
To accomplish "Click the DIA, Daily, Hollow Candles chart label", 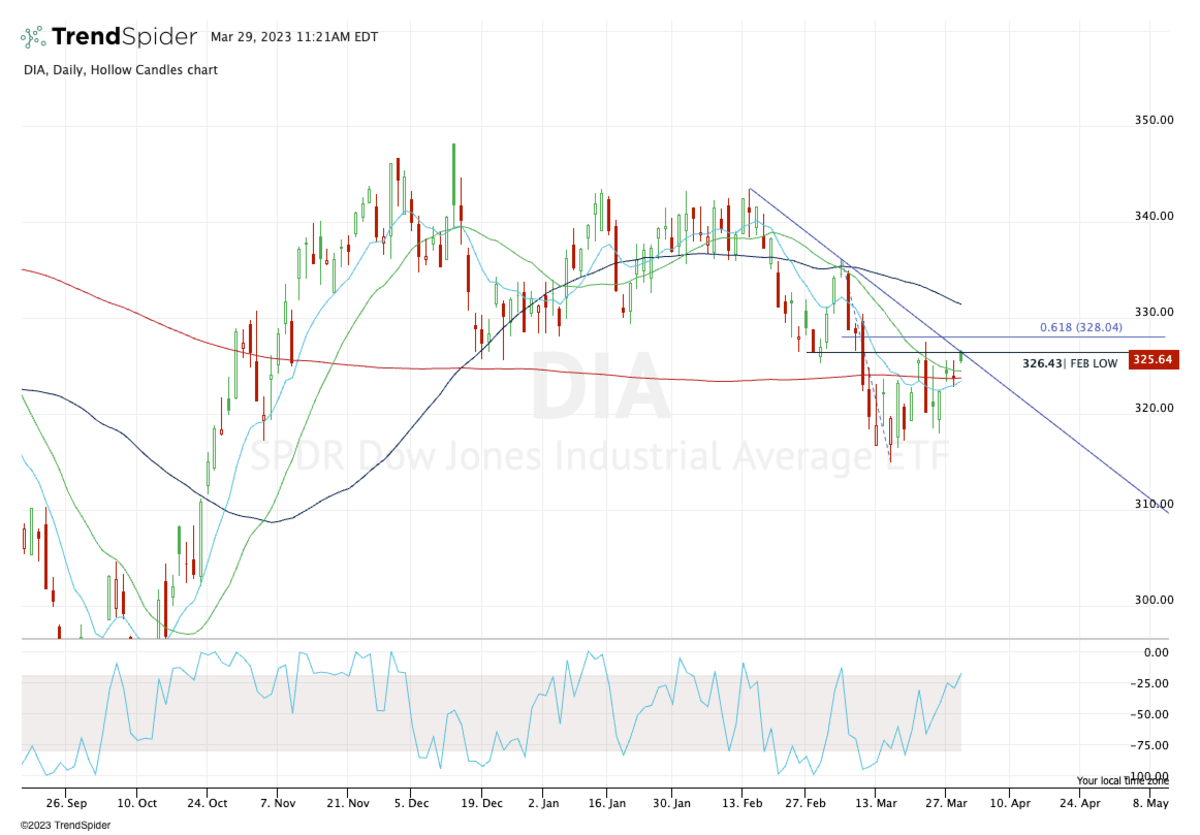I will (x=119, y=70).
